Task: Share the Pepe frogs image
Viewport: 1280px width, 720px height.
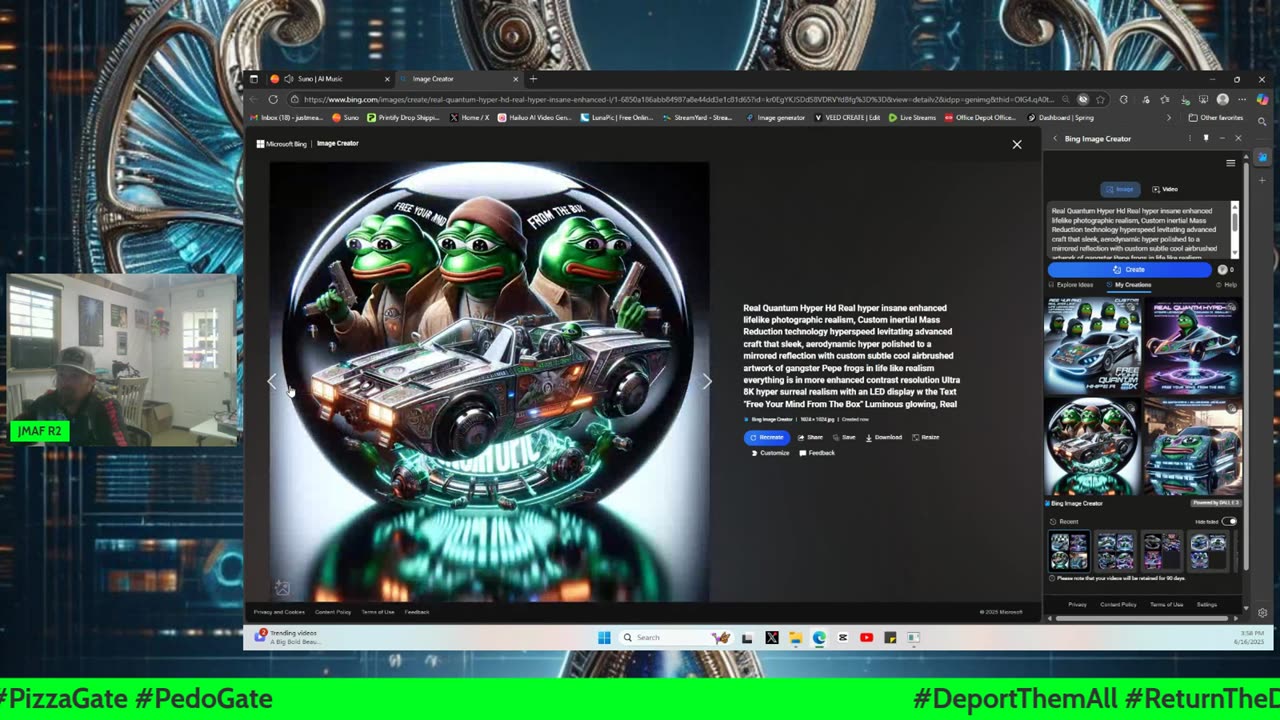Action: point(810,437)
